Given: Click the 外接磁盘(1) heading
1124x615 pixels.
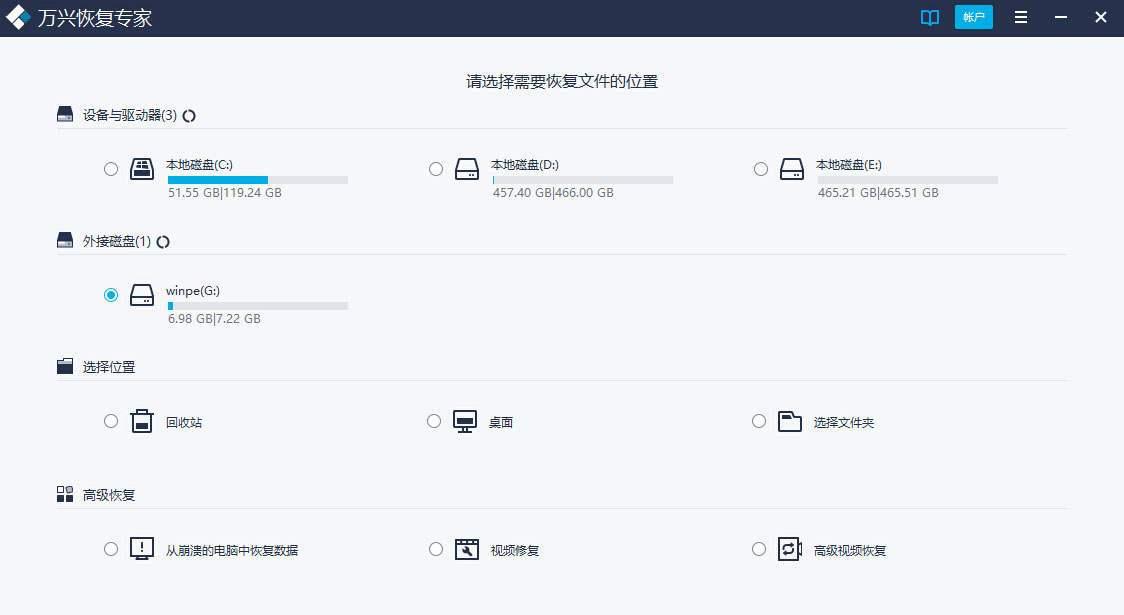Looking at the screenshot, I should pos(117,242).
